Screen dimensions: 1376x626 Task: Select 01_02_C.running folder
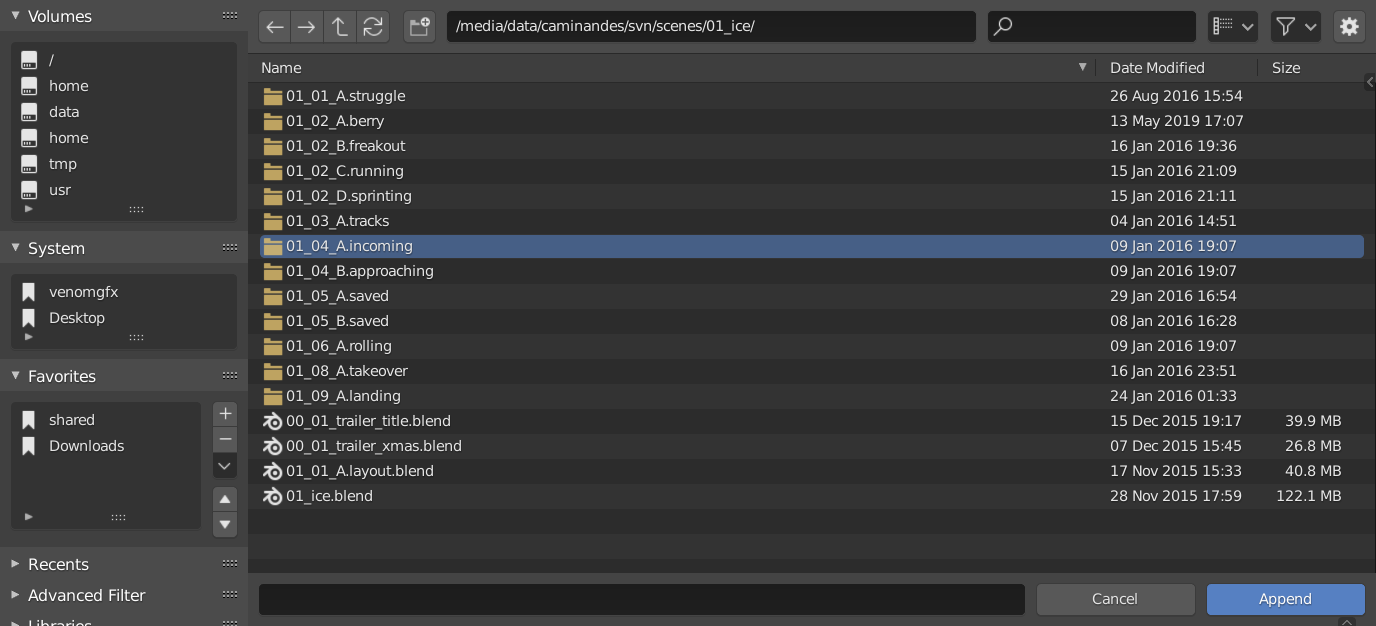812,171
